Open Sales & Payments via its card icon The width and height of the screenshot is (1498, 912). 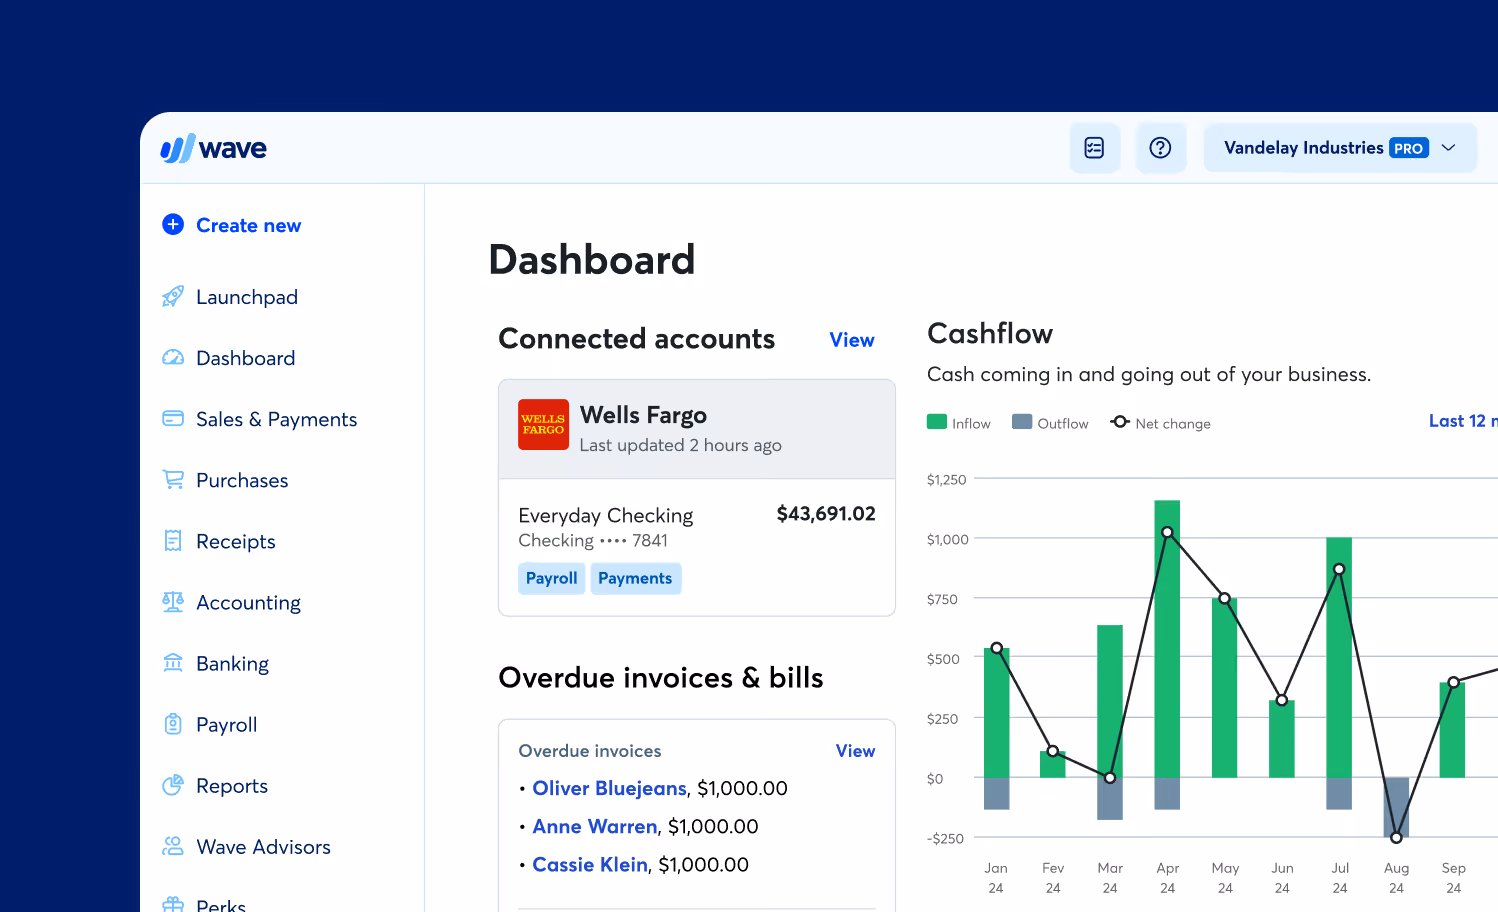(172, 418)
